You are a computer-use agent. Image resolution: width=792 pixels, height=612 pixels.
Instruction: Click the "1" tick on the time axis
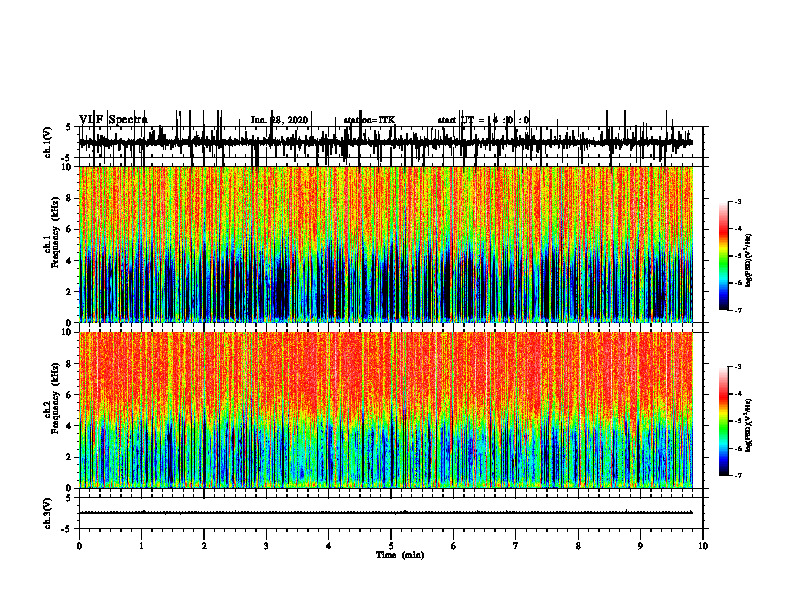(x=141, y=546)
